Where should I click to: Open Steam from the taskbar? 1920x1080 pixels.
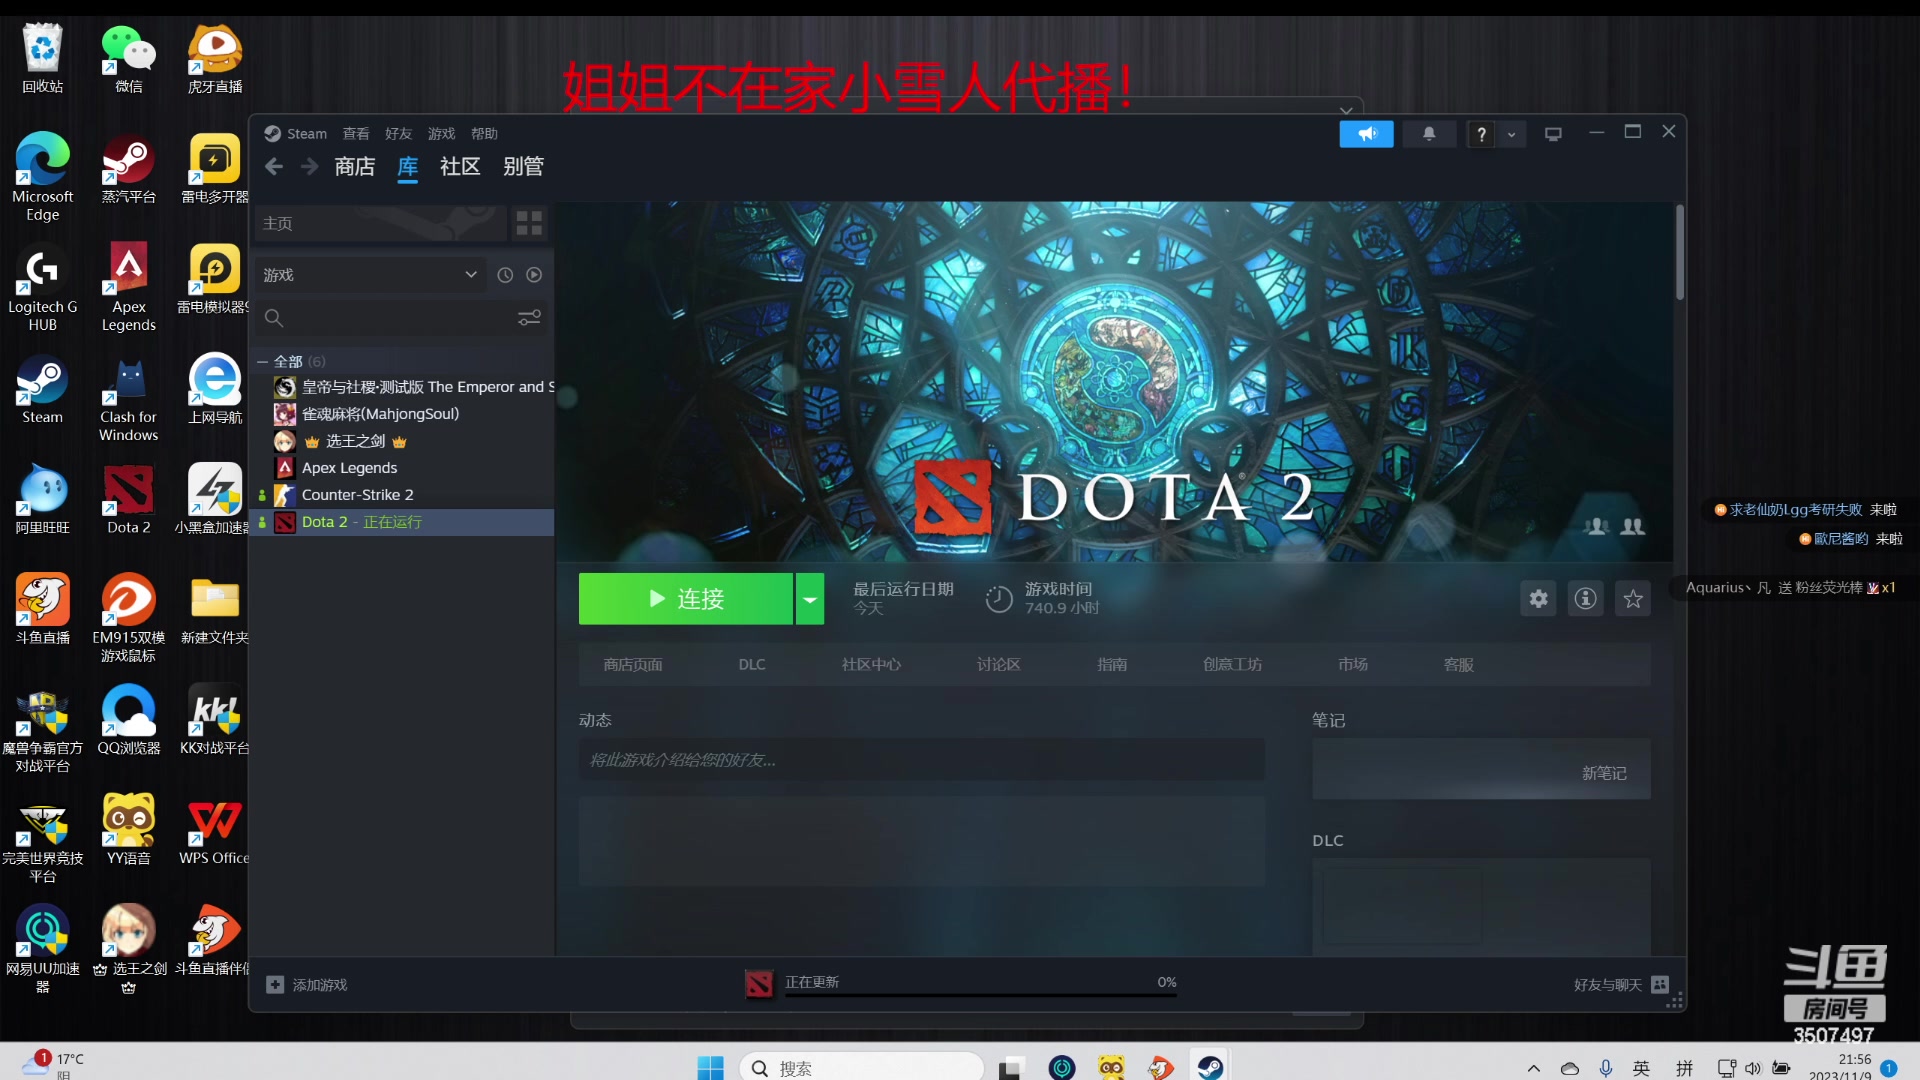coord(1210,1067)
